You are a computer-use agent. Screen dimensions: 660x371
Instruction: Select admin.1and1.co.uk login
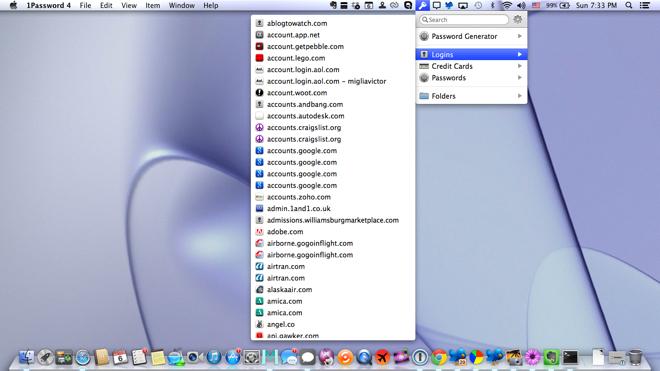[x=333, y=208]
